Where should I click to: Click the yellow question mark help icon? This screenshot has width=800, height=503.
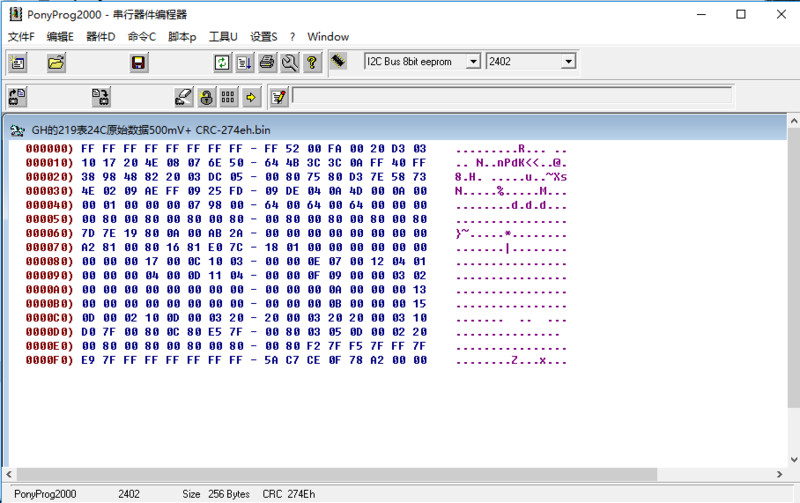pos(311,63)
